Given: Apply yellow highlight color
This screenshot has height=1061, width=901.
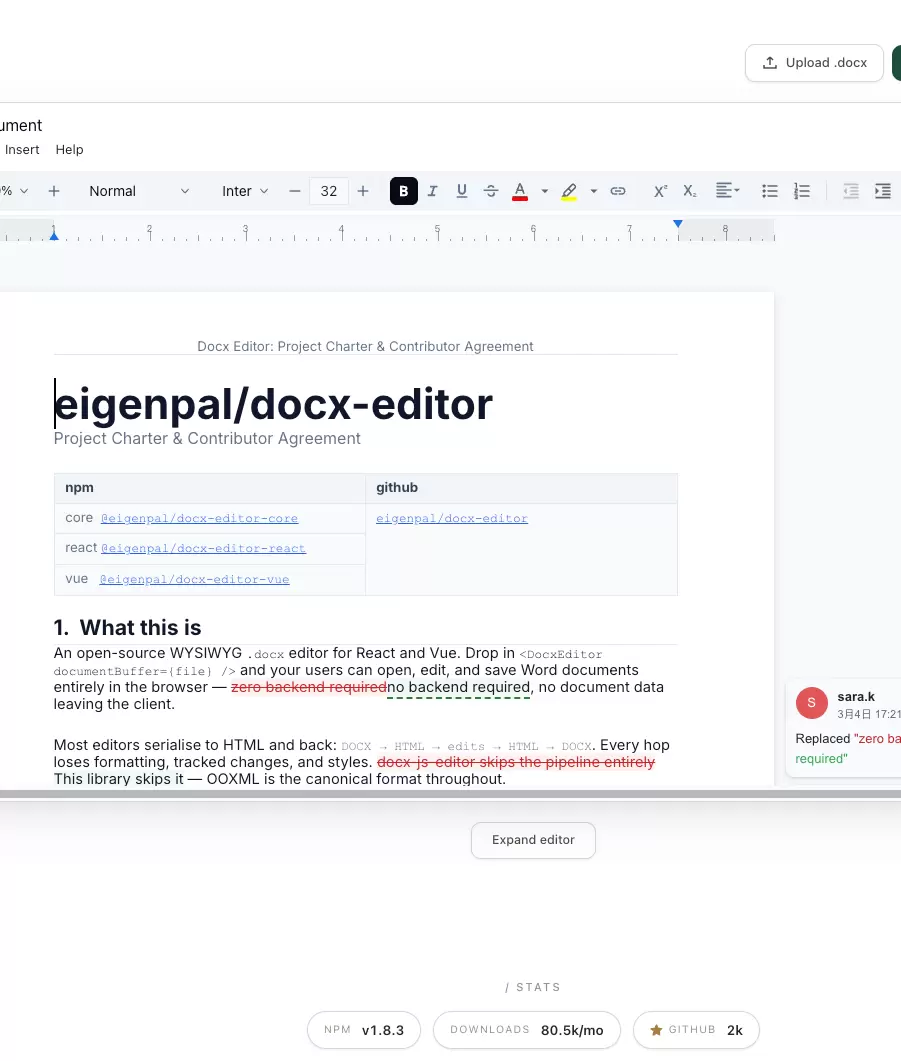Looking at the screenshot, I should [569, 191].
